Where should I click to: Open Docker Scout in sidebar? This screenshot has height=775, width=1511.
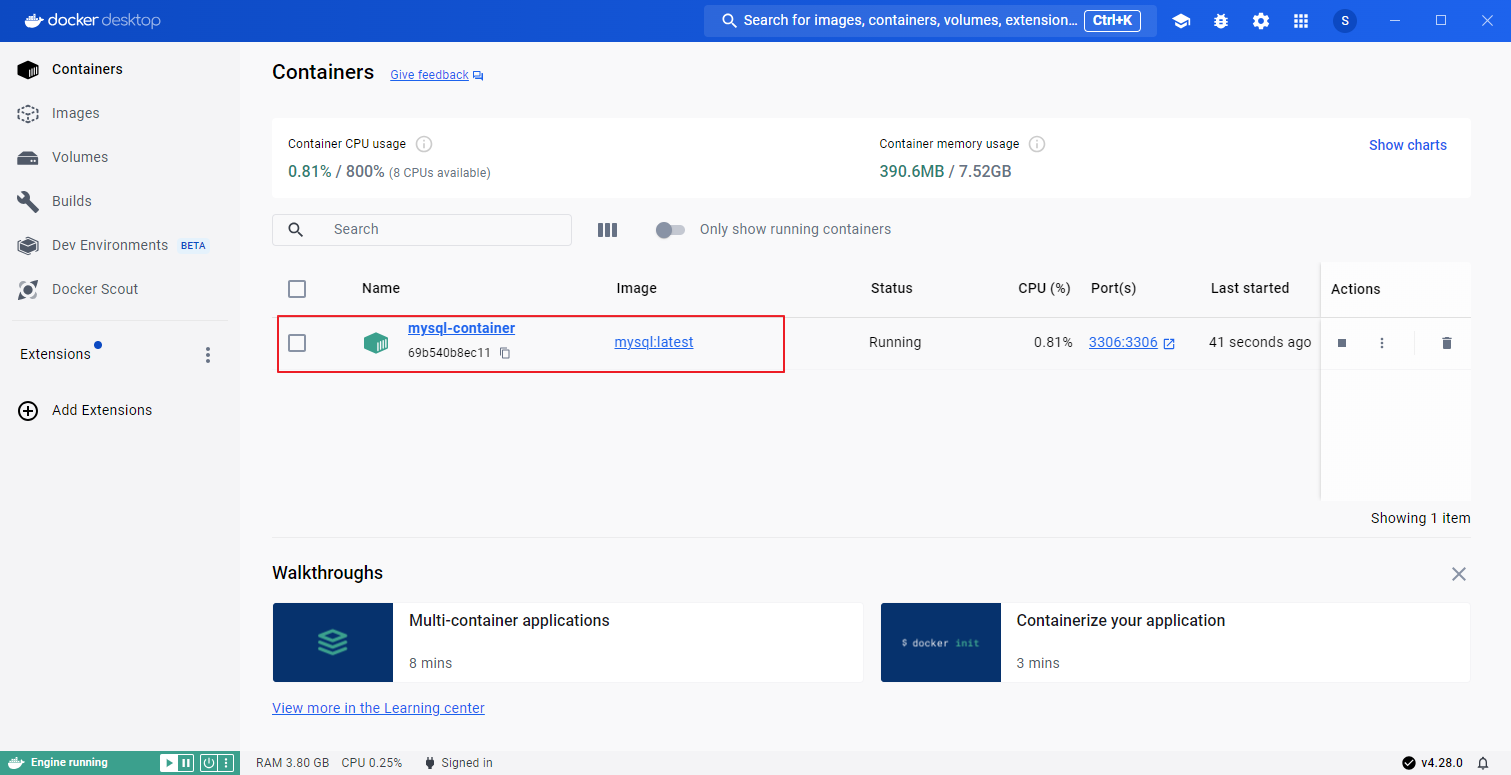click(x=120, y=289)
